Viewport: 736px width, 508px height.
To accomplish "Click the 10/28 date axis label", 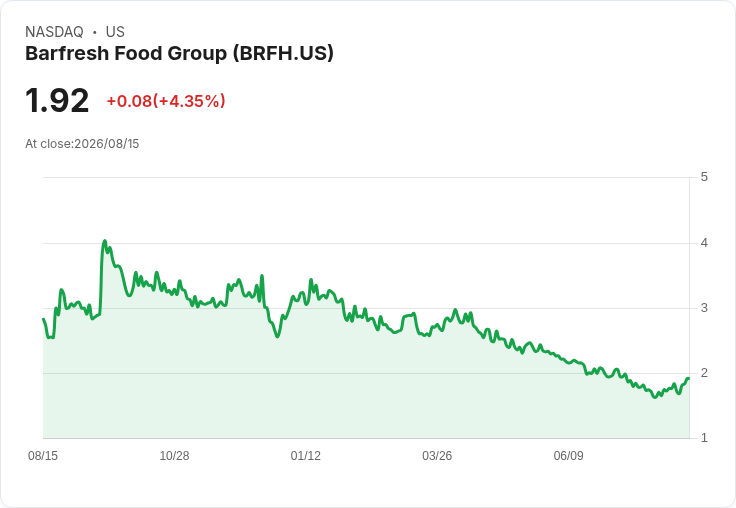I will click(174, 455).
